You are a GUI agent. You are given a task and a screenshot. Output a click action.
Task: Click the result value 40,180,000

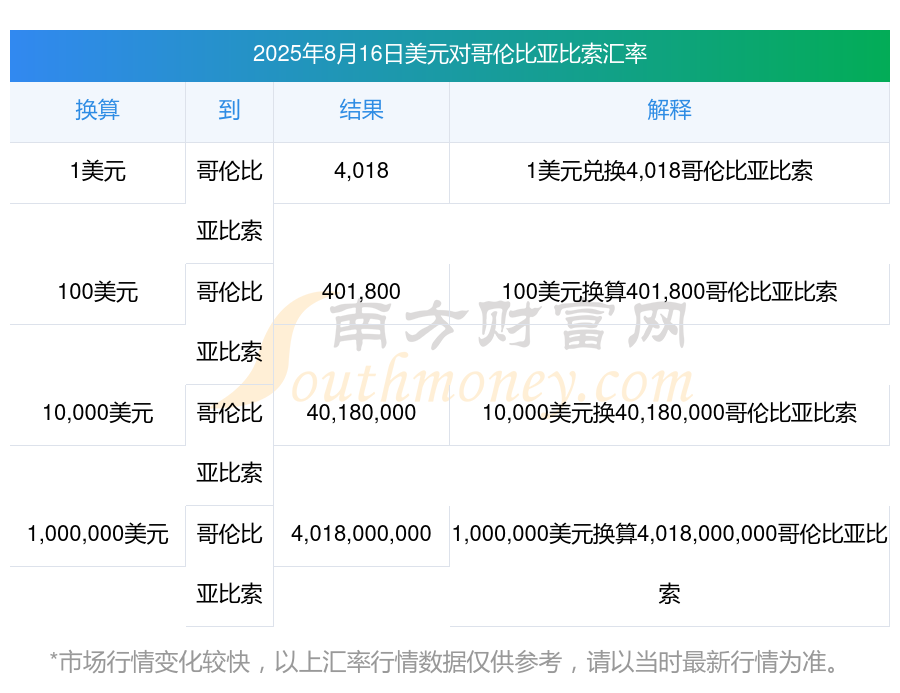pyautogui.click(x=361, y=413)
